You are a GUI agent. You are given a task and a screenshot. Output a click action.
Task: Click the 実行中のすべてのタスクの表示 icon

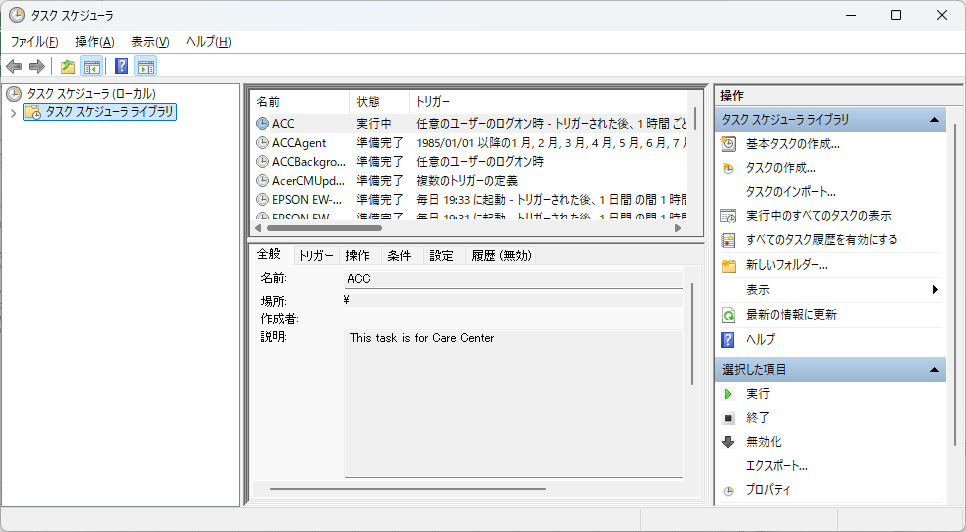728,216
